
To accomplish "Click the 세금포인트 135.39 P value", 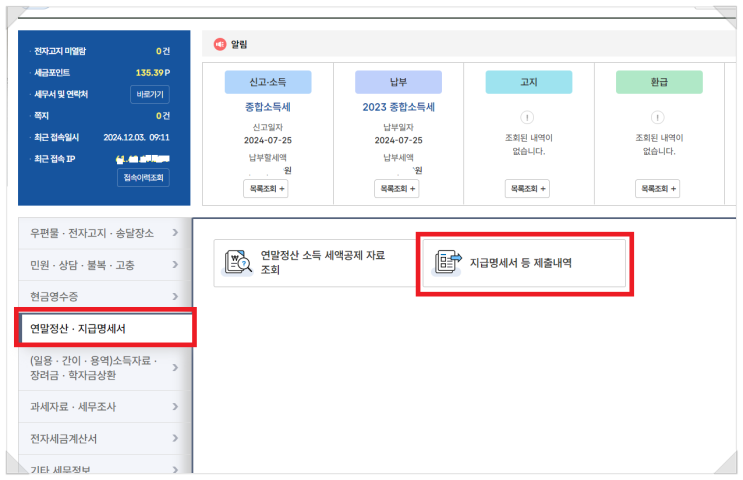I will click(153, 72).
